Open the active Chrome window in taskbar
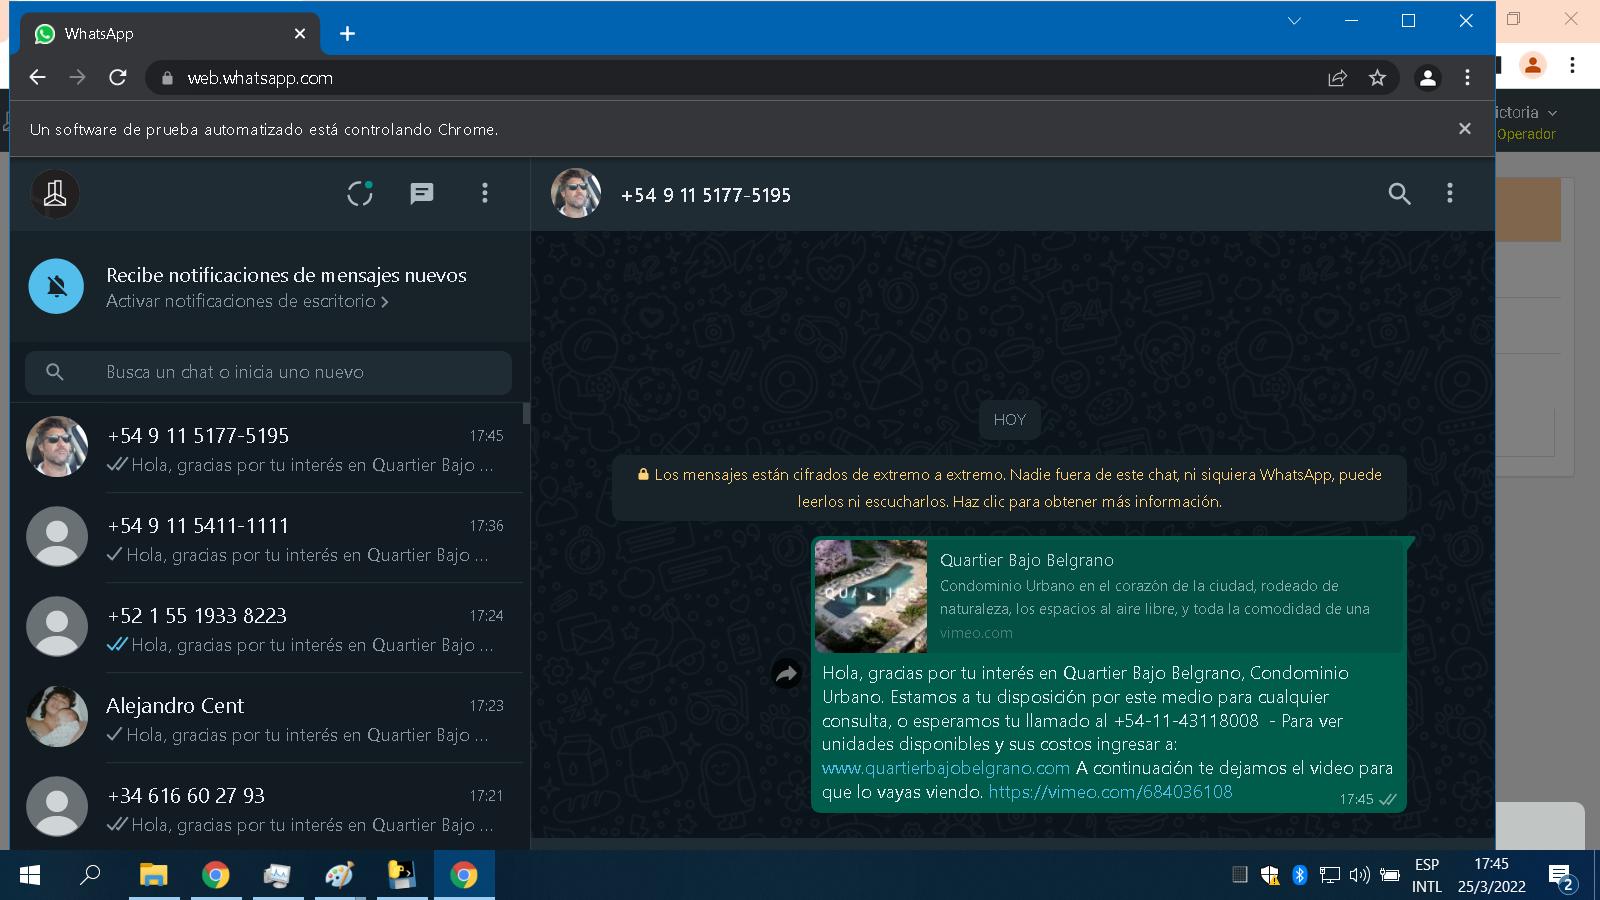The height and width of the screenshot is (900, 1600). (x=463, y=875)
